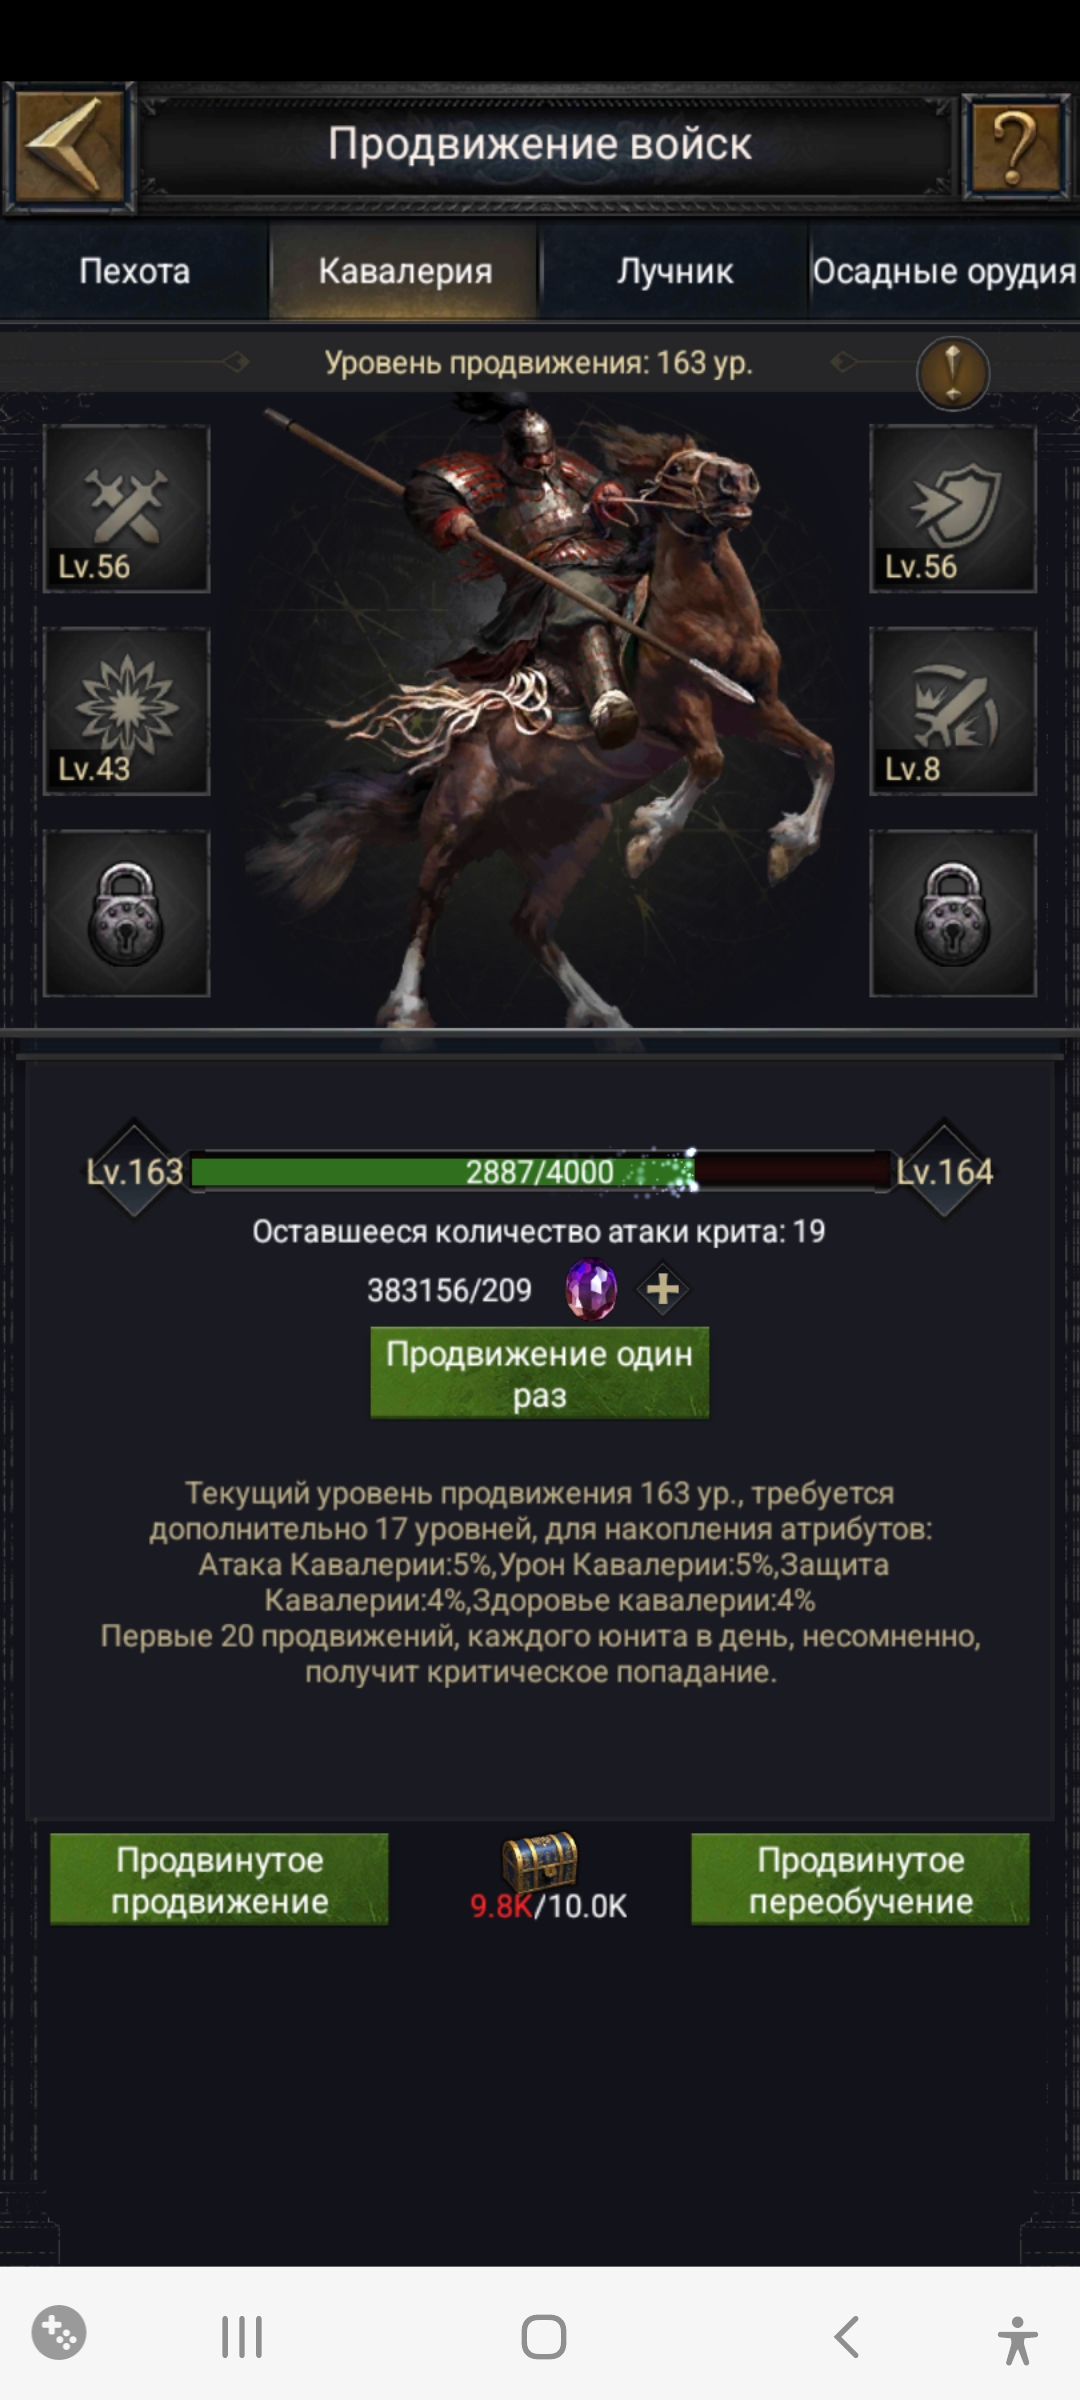Tap the locked skill slot on left
Screen dimensions: 1080x2400
tap(126, 913)
